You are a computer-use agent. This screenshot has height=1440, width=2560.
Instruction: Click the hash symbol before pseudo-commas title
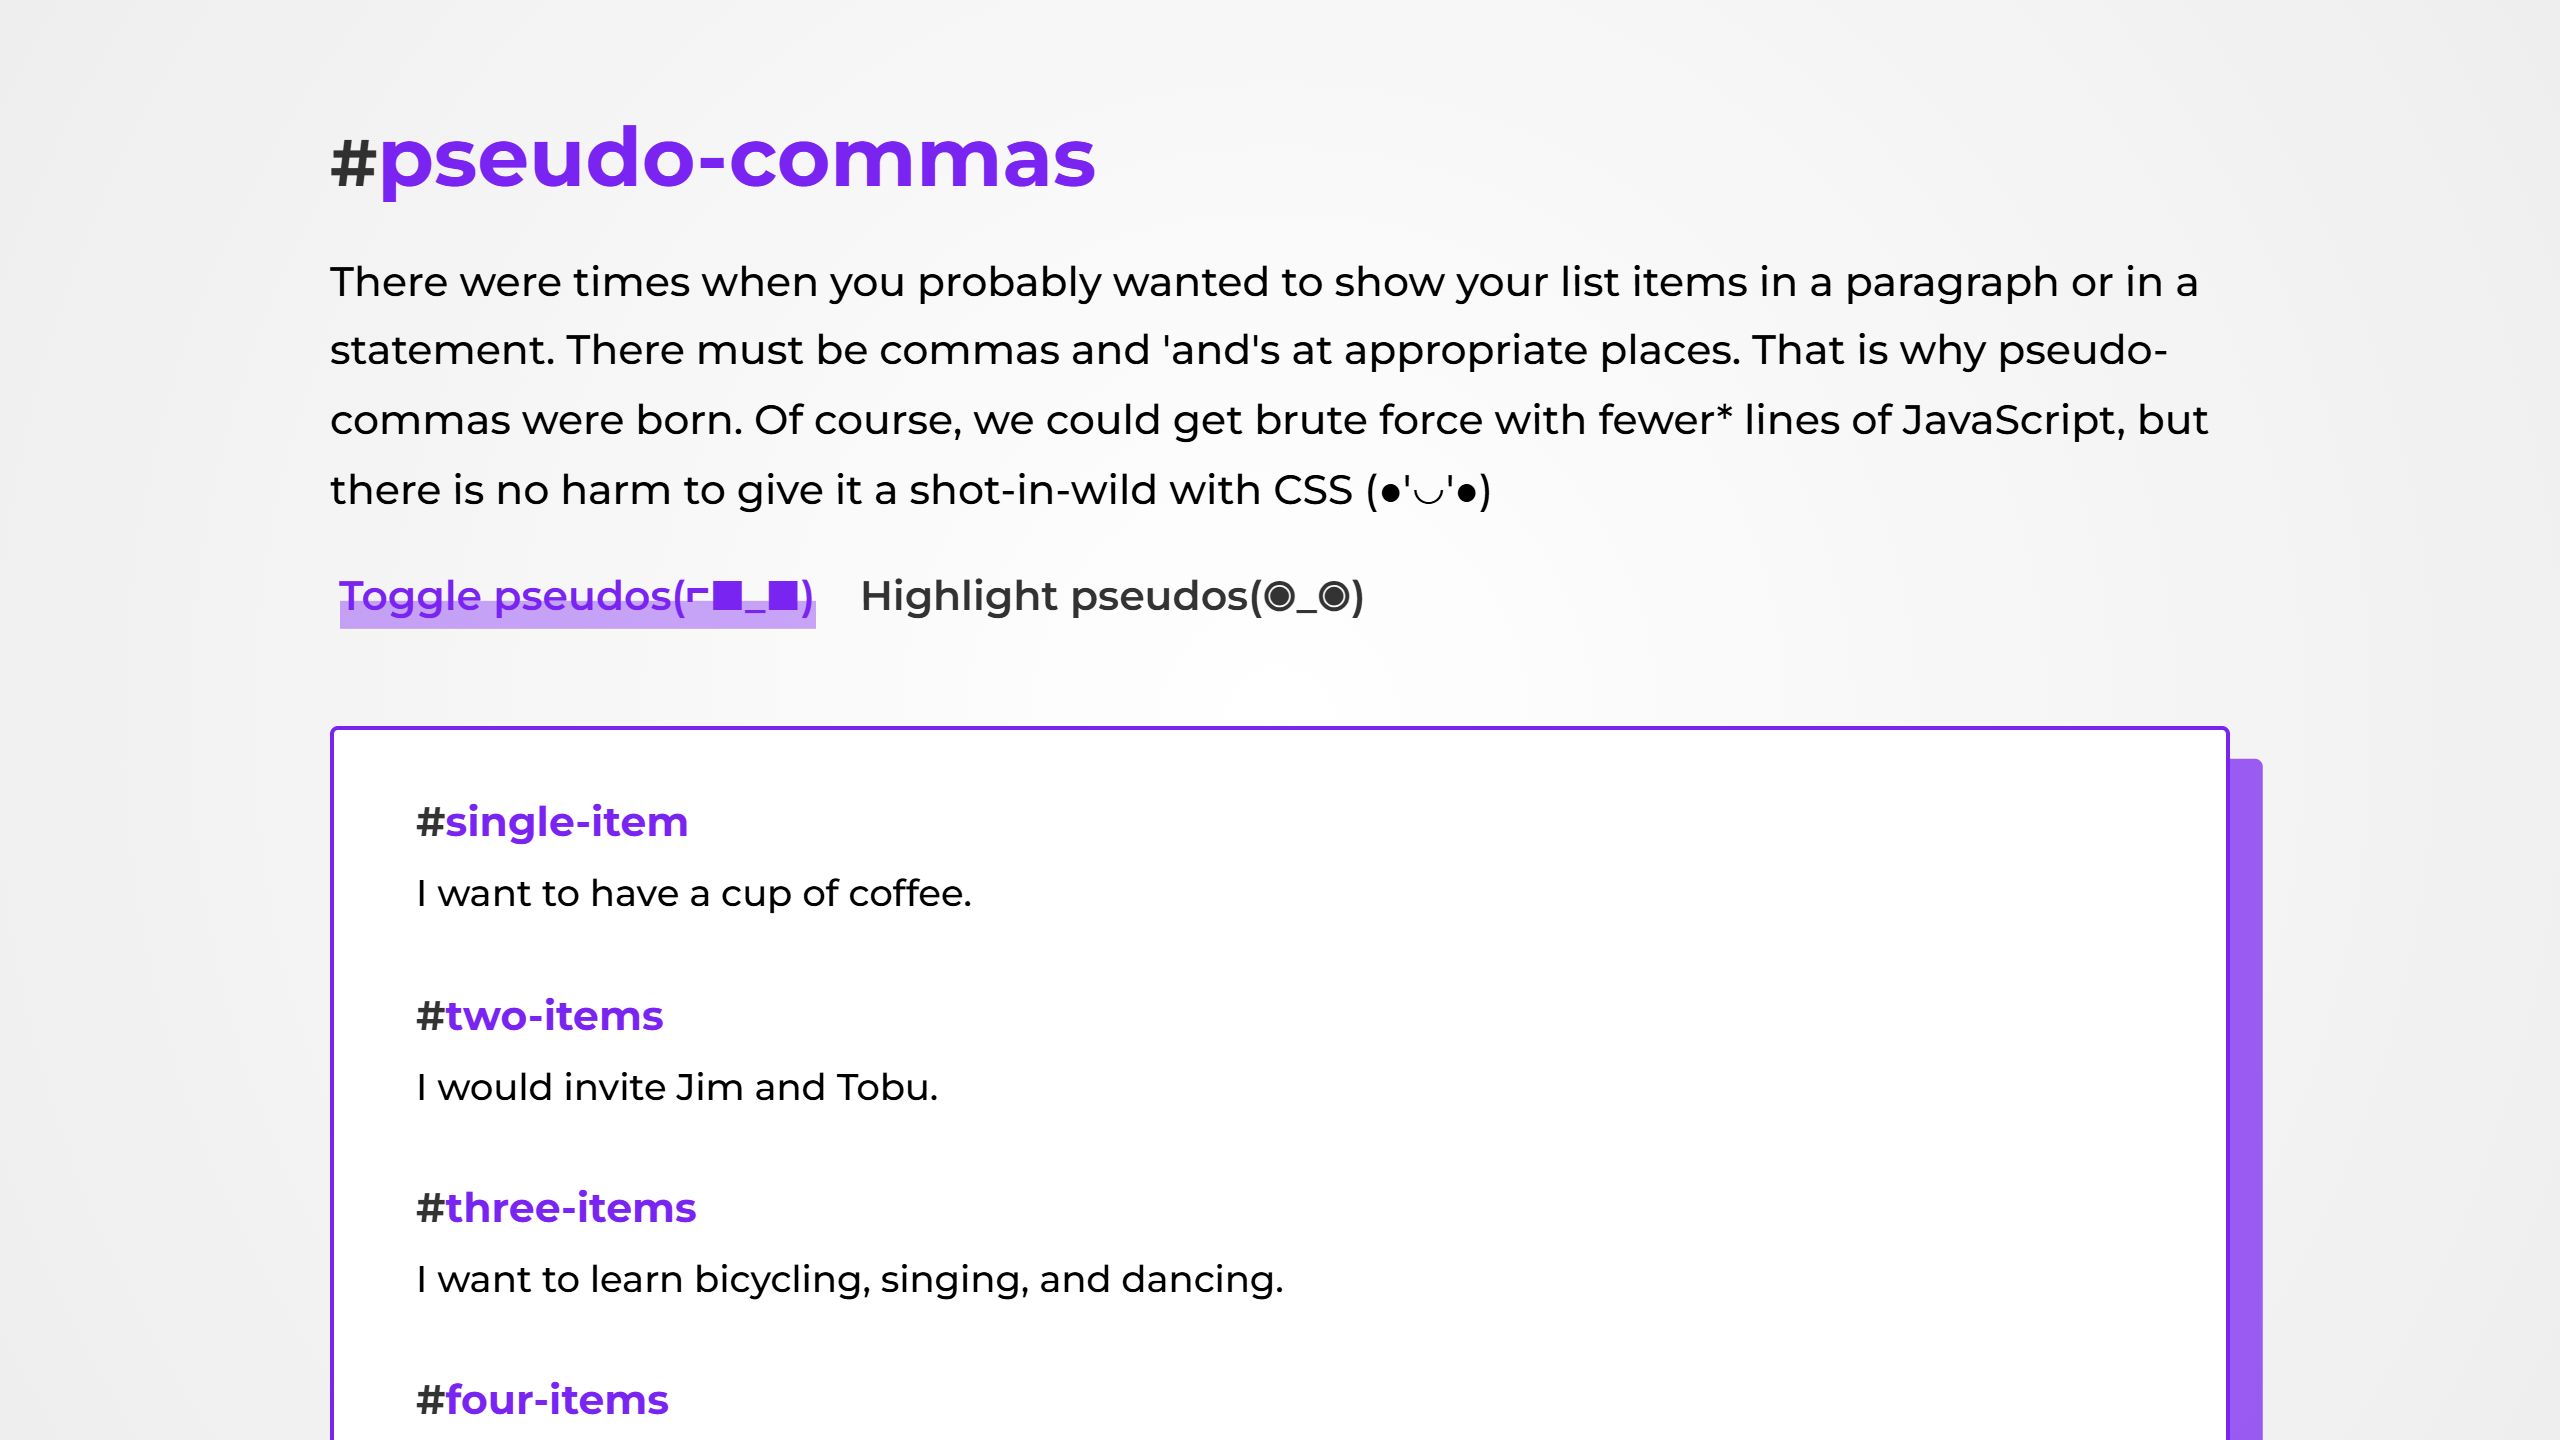click(x=353, y=161)
